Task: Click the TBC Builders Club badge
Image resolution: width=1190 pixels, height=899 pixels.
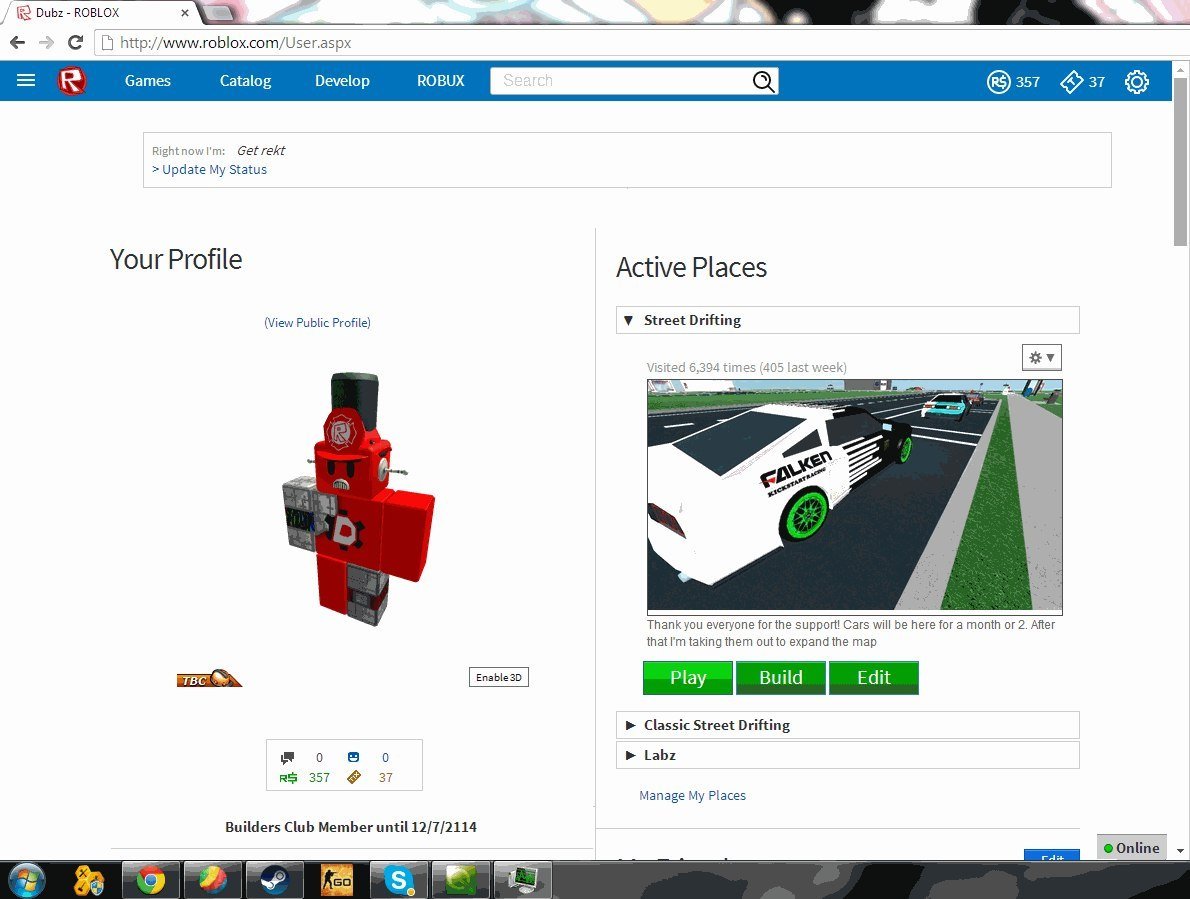Action: click(x=209, y=679)
